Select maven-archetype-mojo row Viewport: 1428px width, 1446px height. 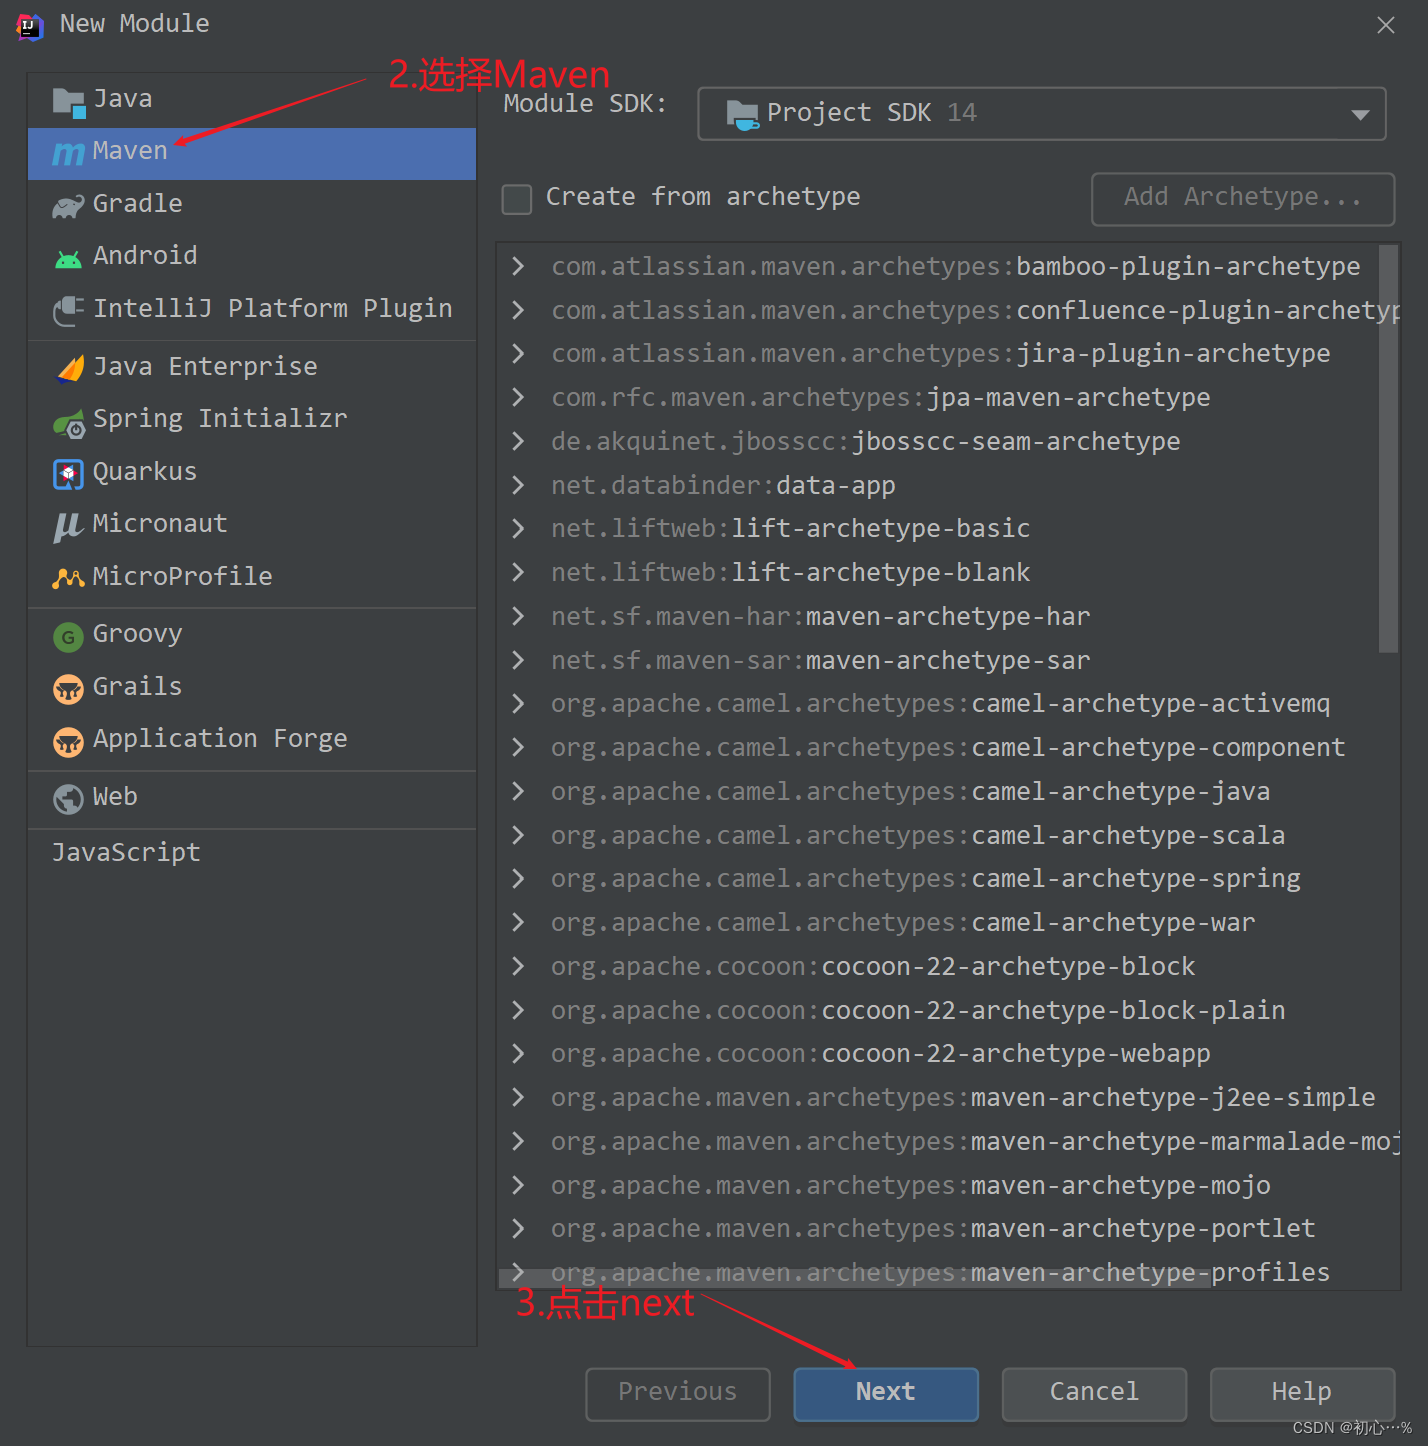tap(948, 1185)
